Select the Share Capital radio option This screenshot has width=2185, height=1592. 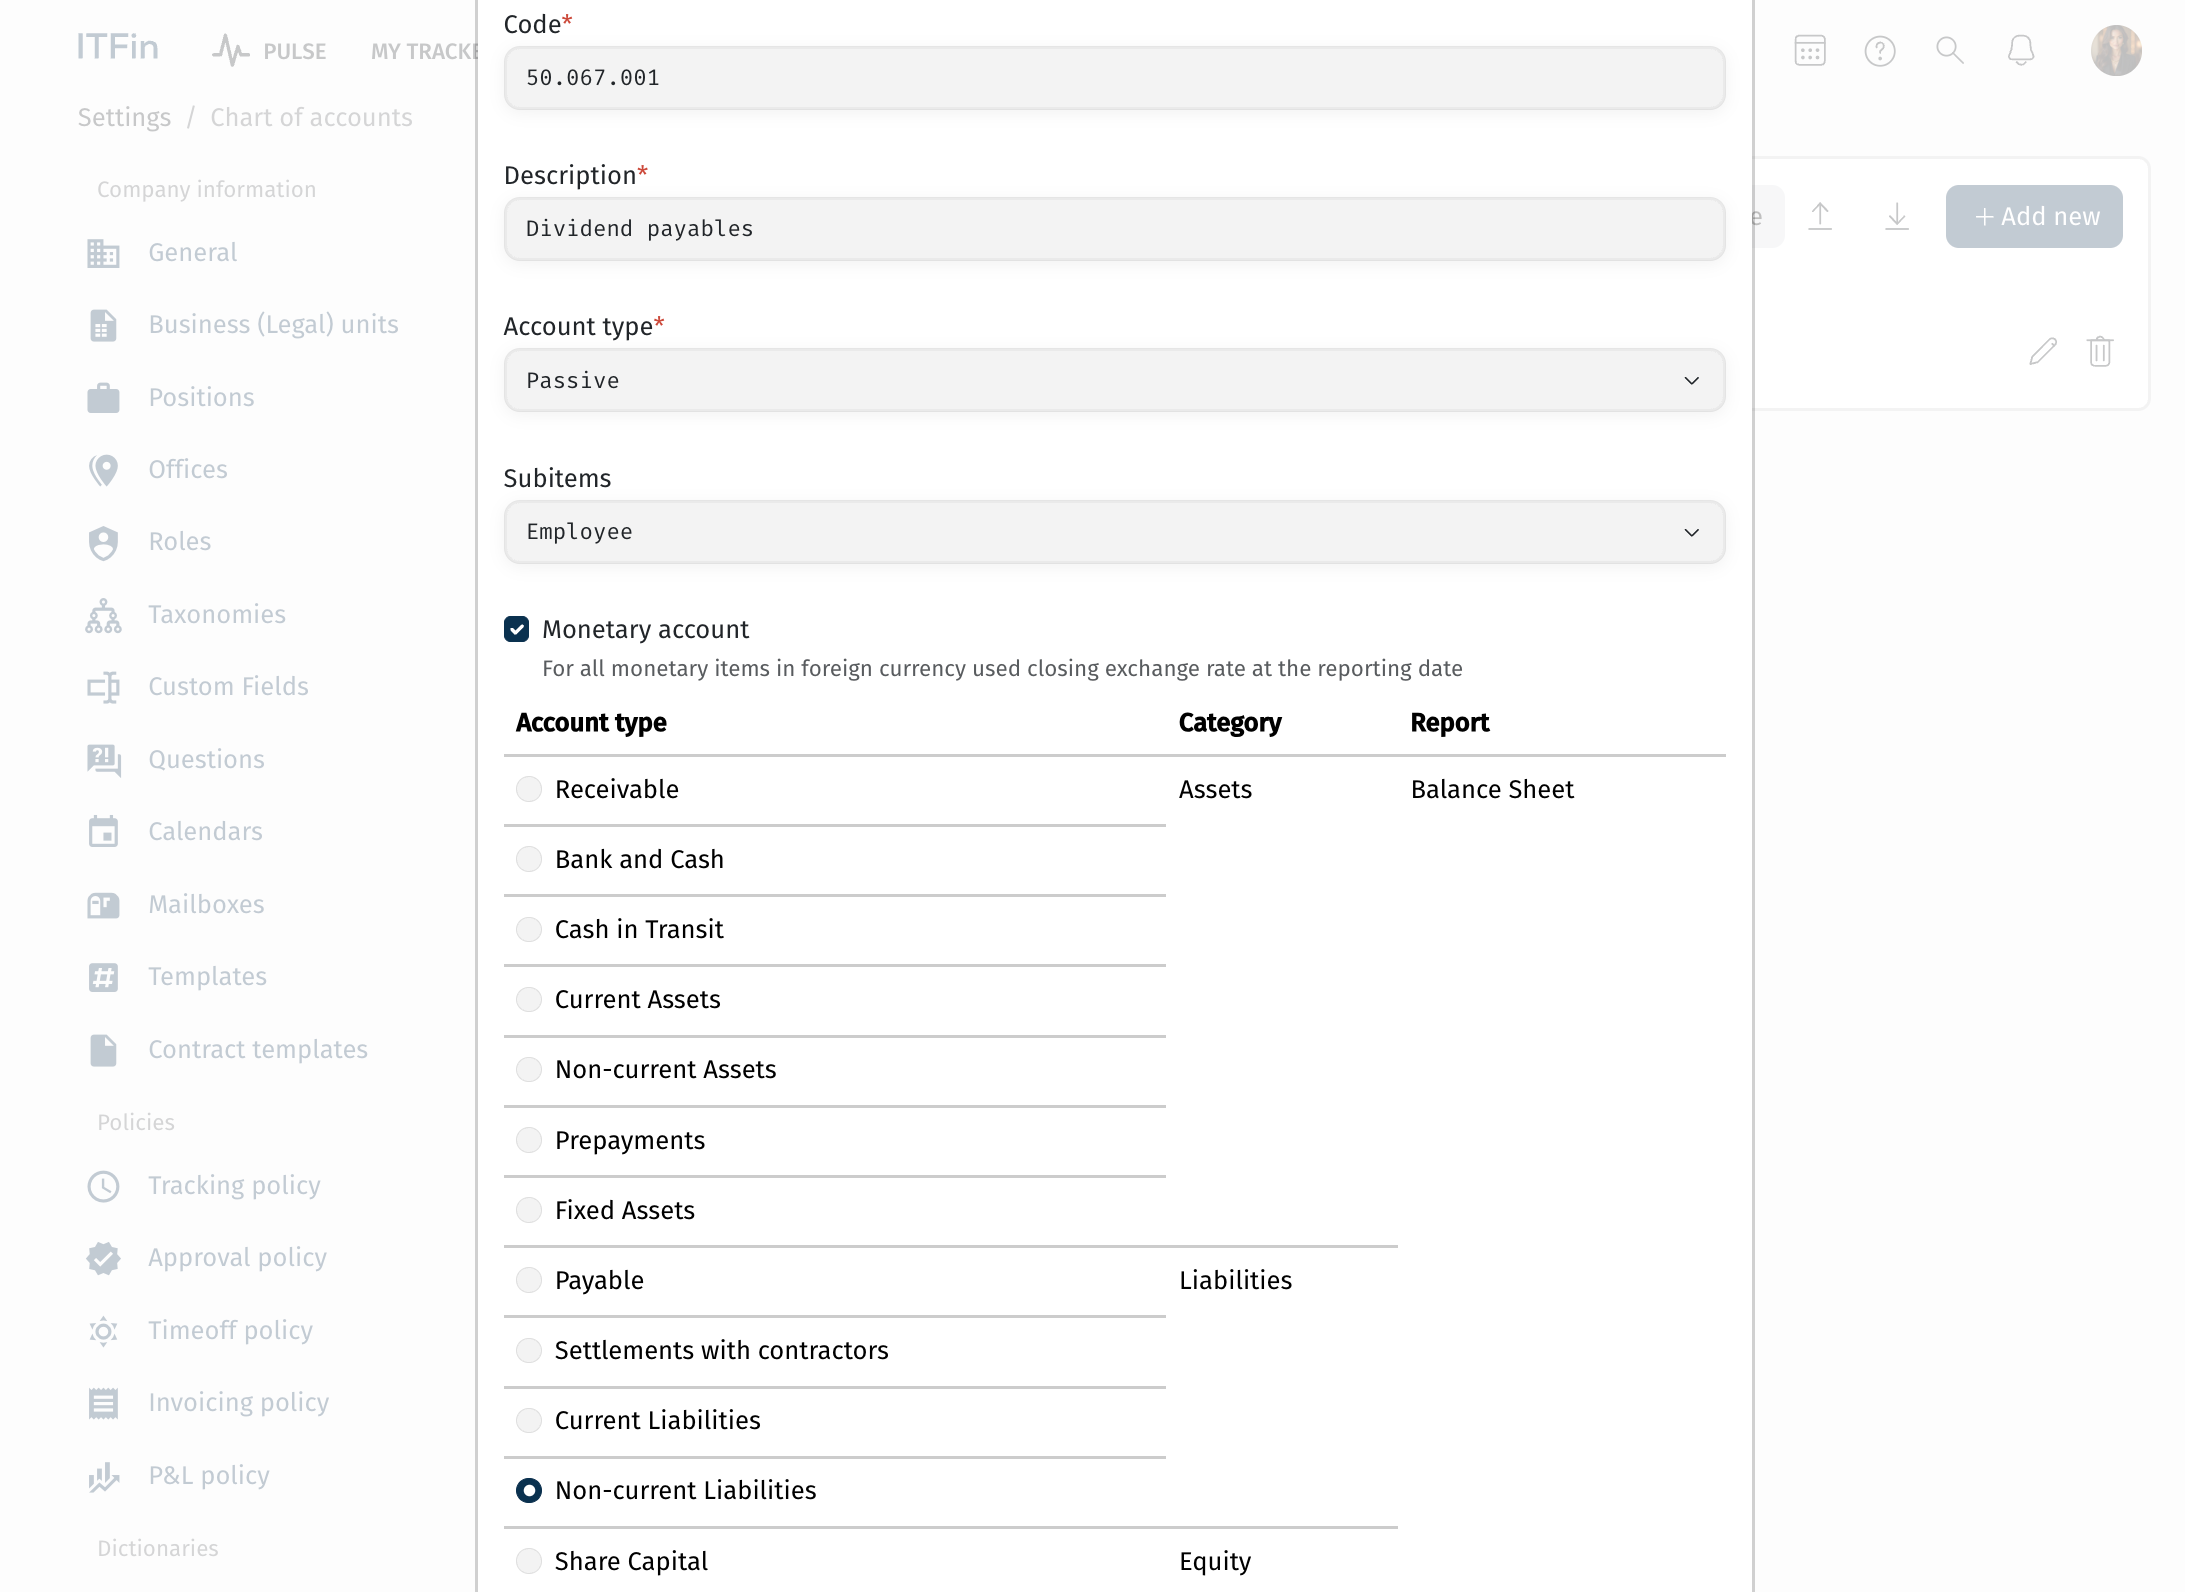(529, 1560)
